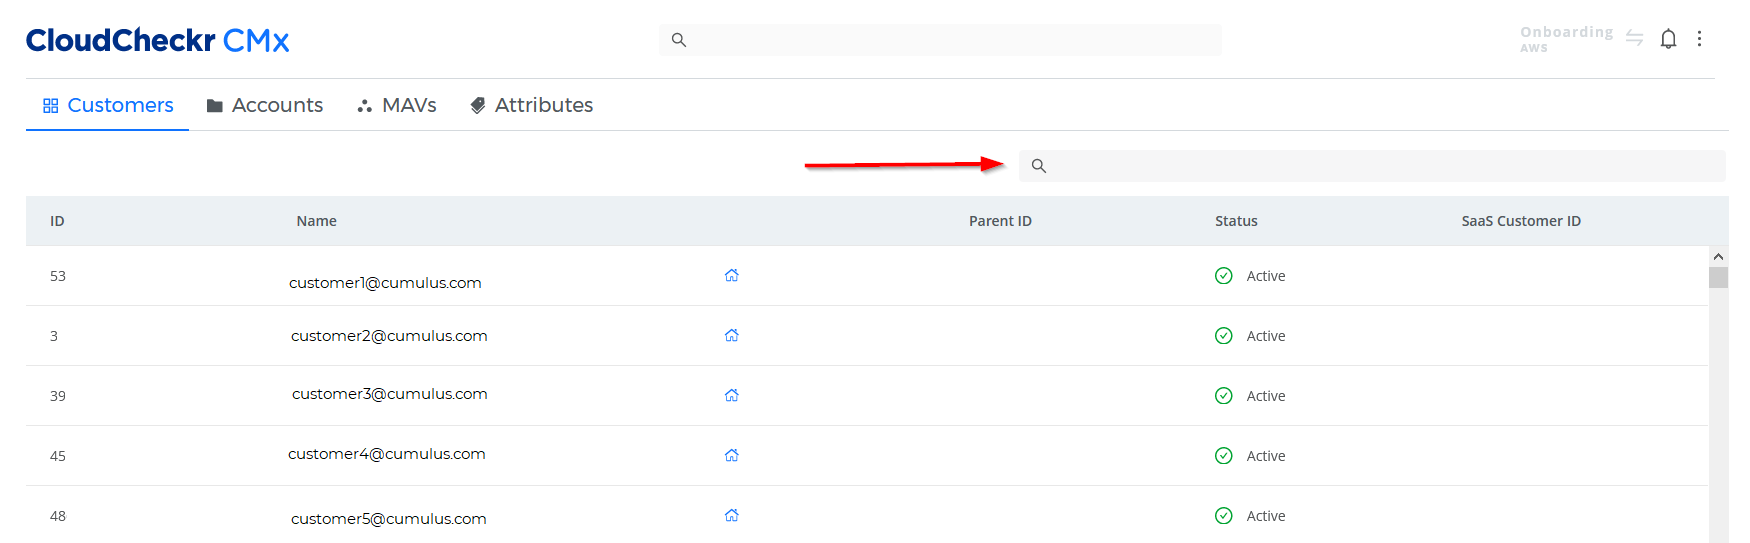
Task: Click the ID cell 3
Action: point(54,336)
